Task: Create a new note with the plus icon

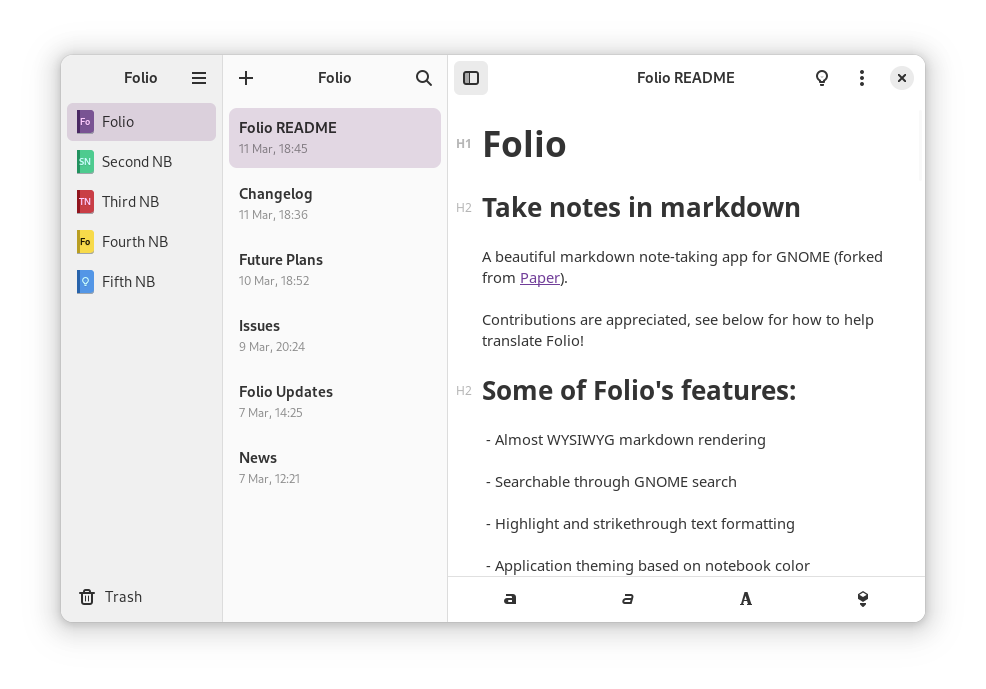Action: pos(246,78)
